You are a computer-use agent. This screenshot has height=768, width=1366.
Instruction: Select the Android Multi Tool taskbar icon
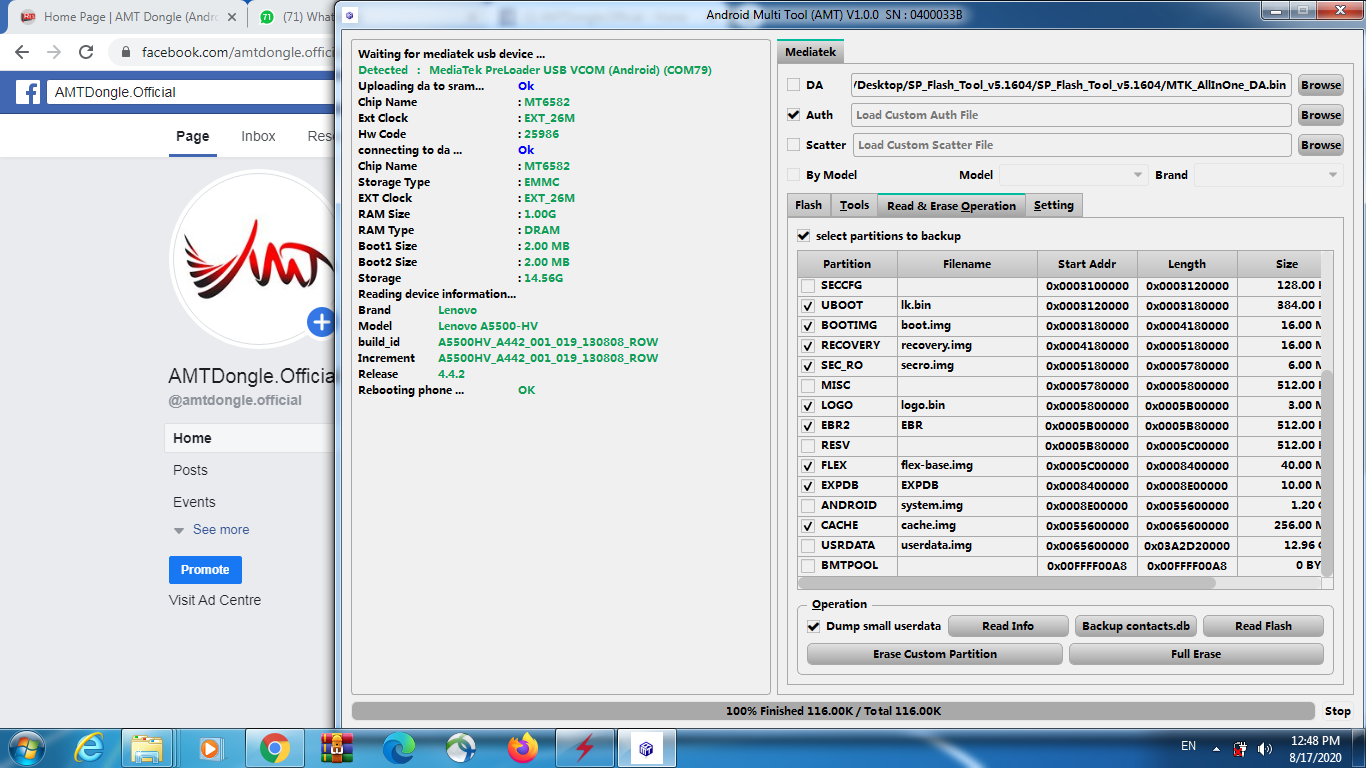coord(646,747)
